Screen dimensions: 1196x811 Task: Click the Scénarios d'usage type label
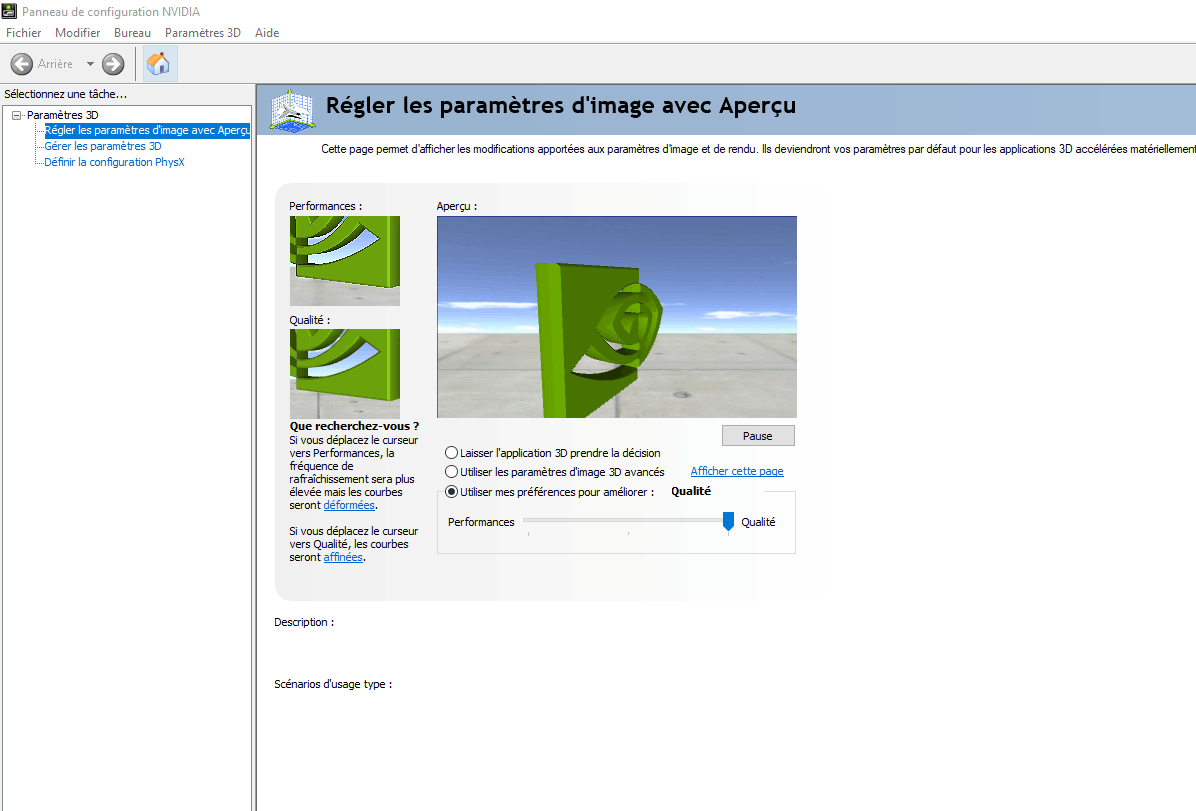click(333, 684)
